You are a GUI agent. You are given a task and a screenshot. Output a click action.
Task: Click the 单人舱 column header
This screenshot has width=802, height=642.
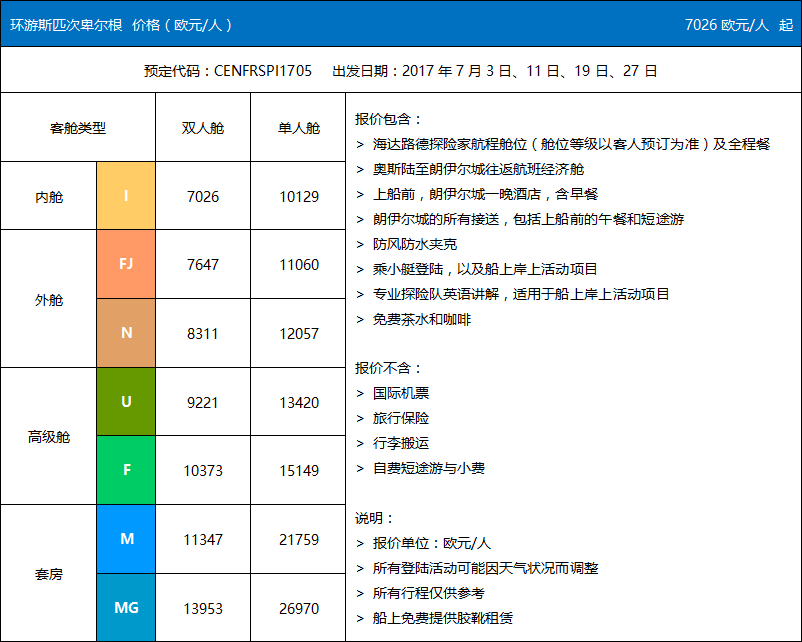point(298,128)
